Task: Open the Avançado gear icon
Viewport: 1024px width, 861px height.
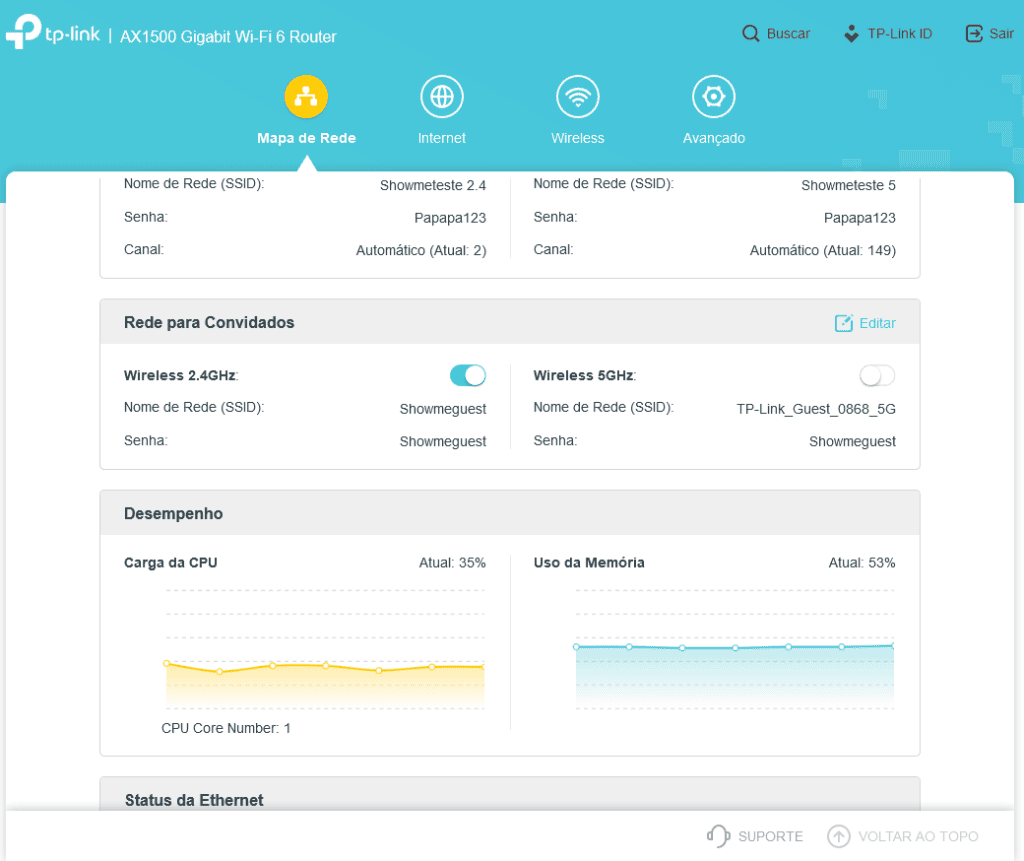Action: click(713, 97)
